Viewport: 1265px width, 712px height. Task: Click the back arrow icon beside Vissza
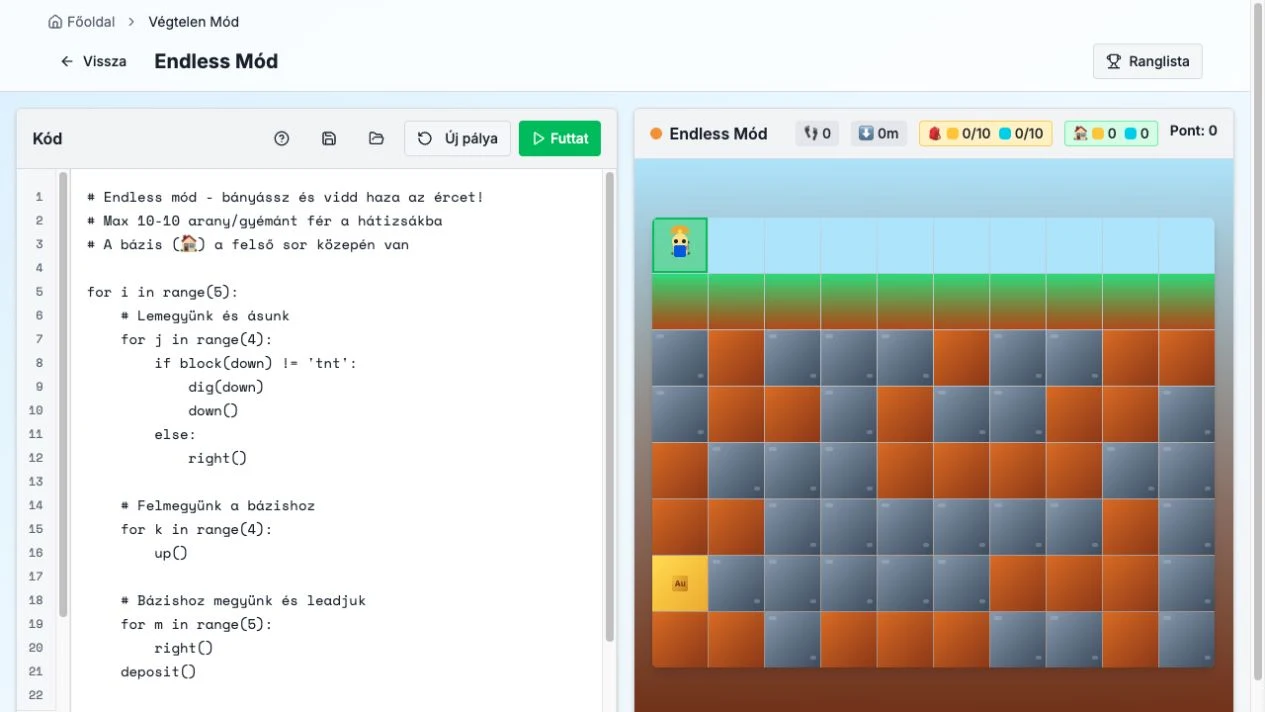[67, 61]
